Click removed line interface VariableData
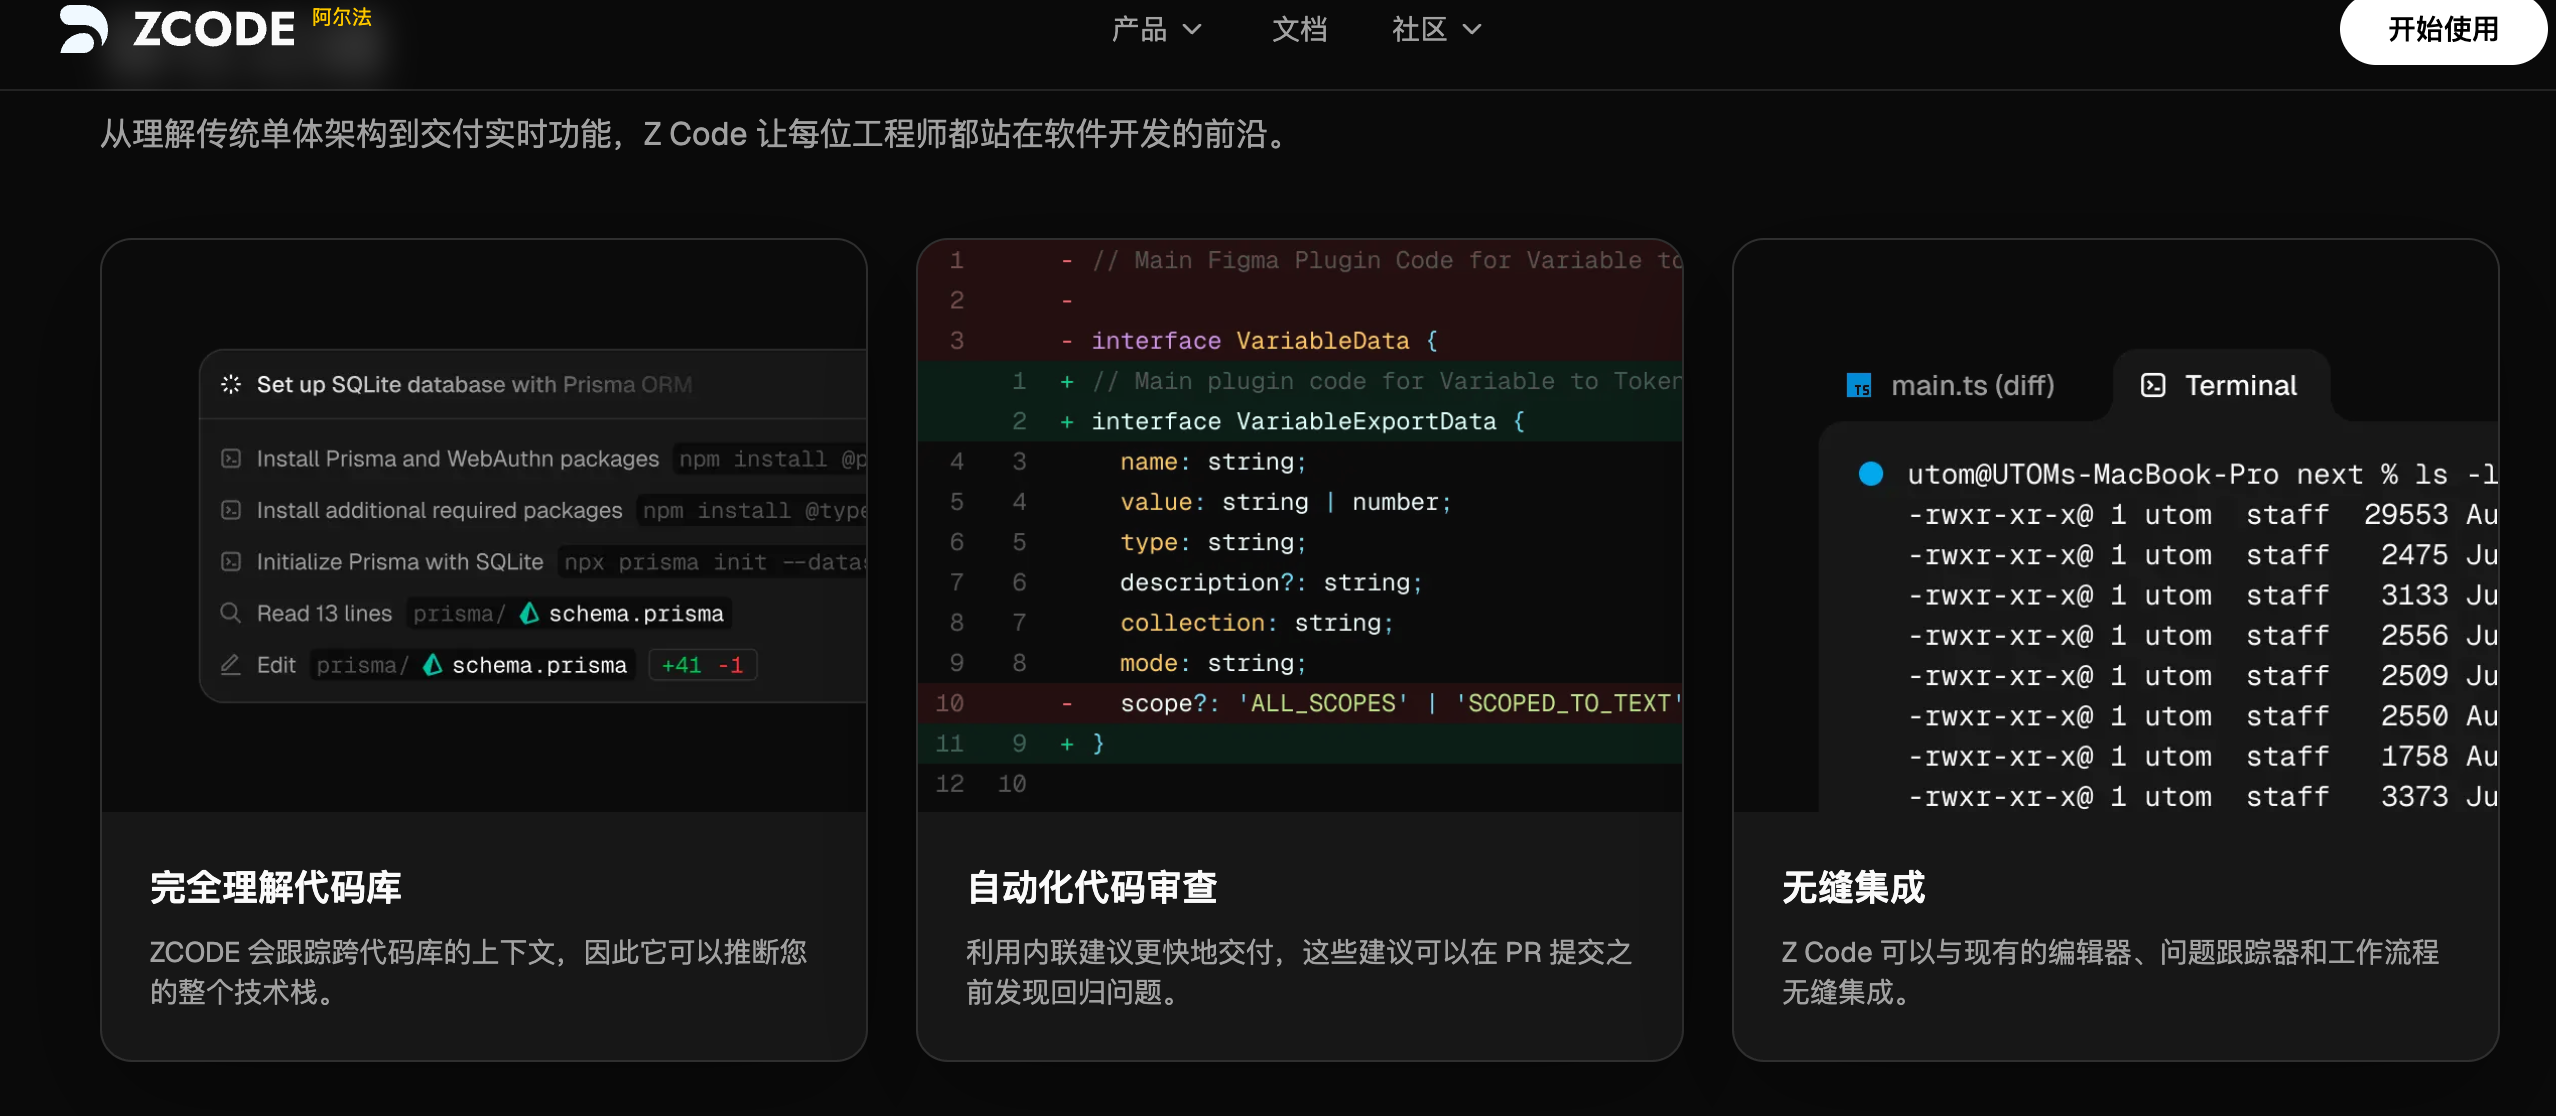Screen dimensions: 2556x1116 1299,340
